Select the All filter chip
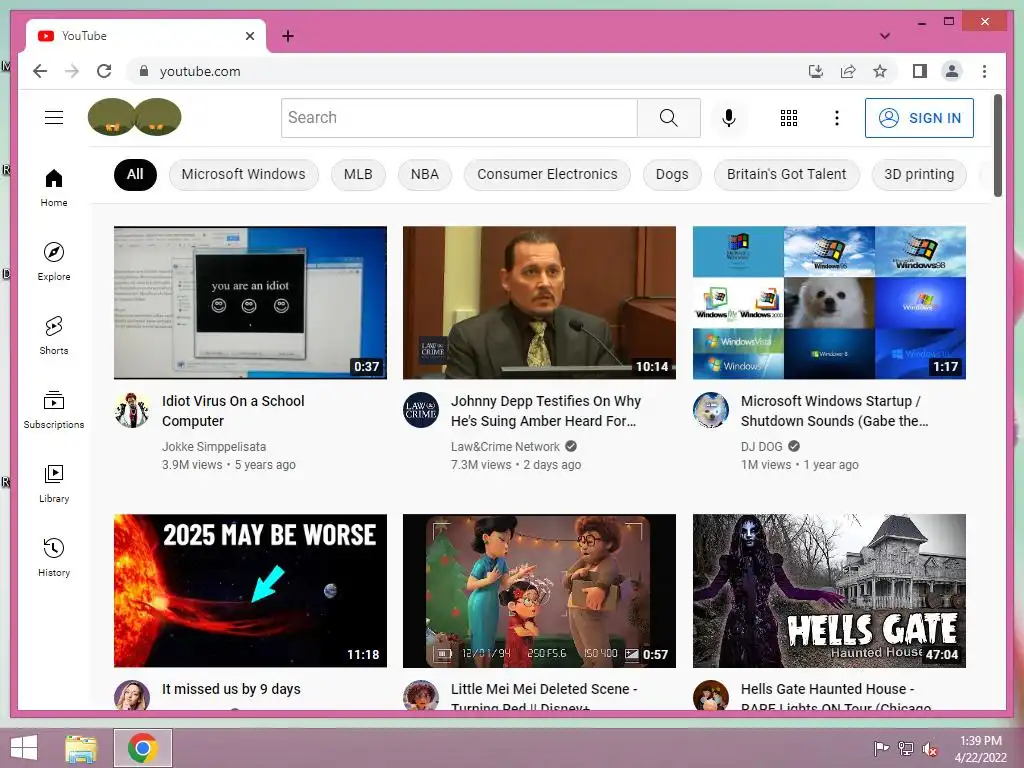Viewport: 1024px width, 768px height. coord(135,174)
